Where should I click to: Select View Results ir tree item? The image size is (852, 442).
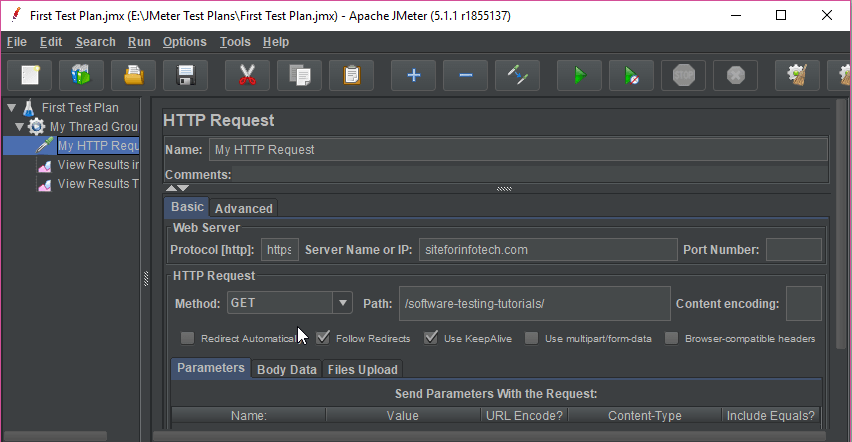(98, 165)
